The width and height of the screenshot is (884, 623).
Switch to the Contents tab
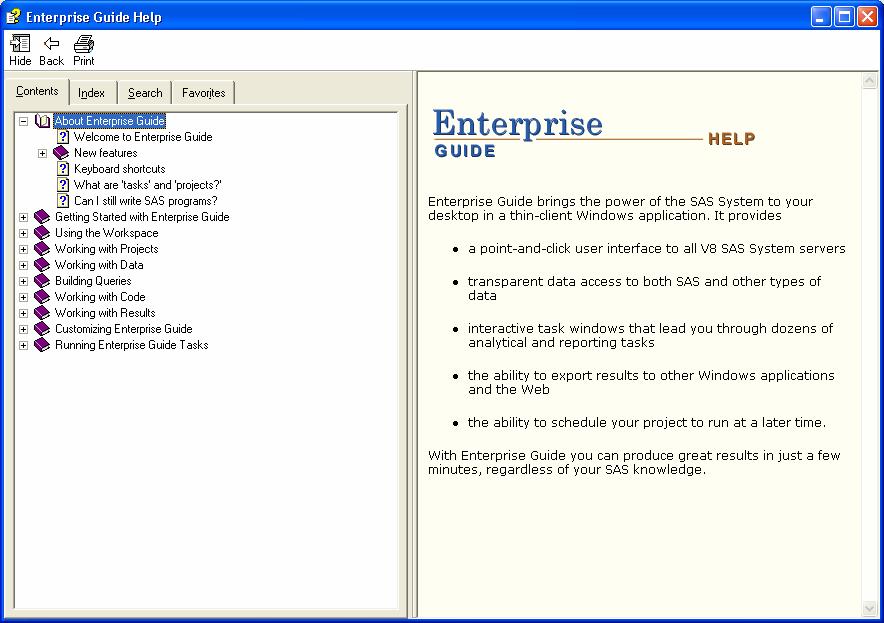[37, 91]
